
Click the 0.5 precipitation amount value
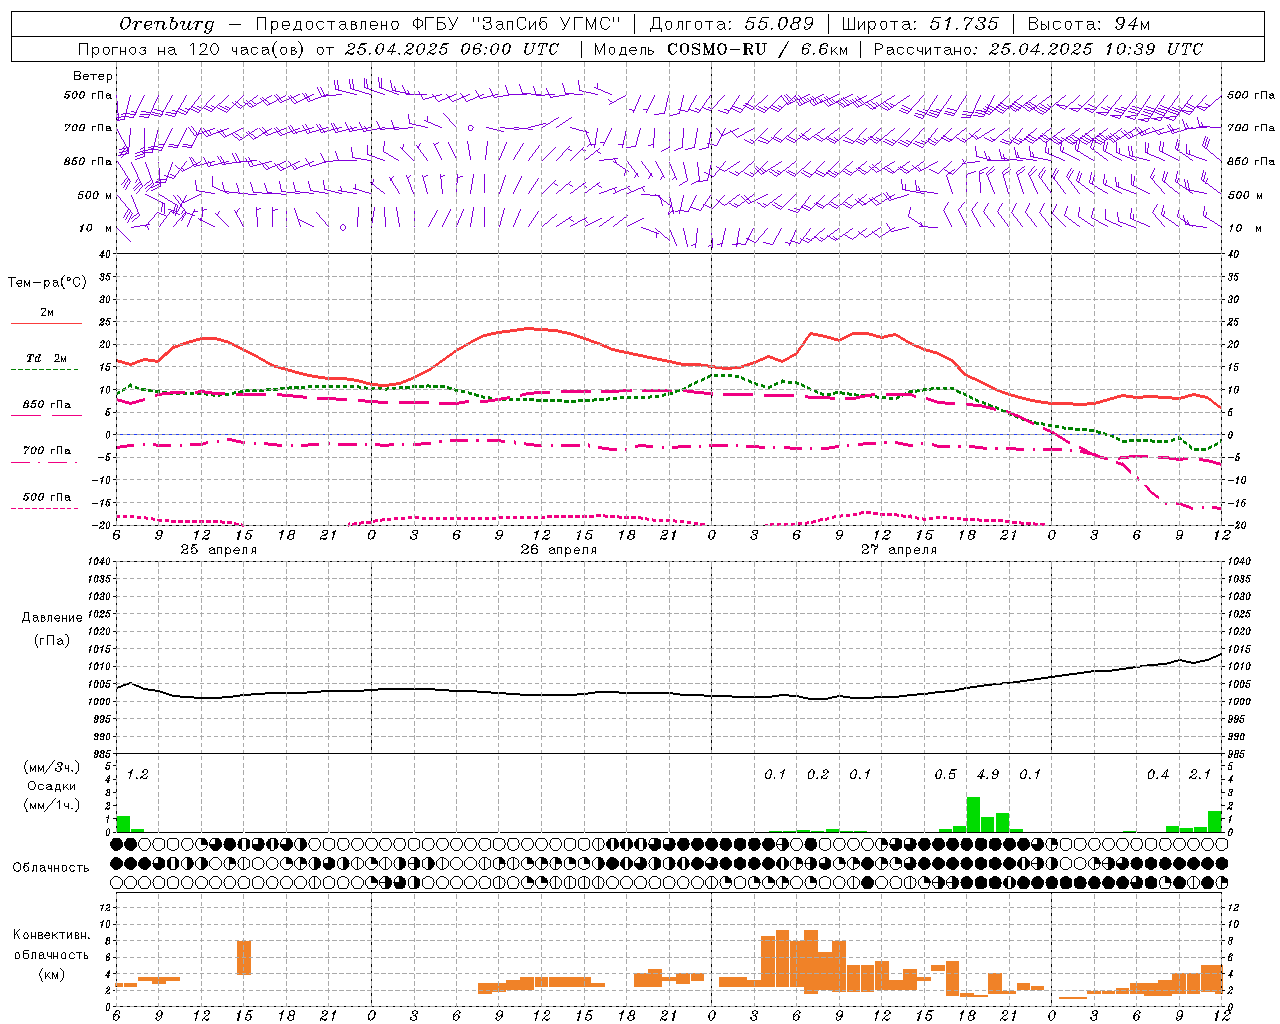click(x=945, y=774)
